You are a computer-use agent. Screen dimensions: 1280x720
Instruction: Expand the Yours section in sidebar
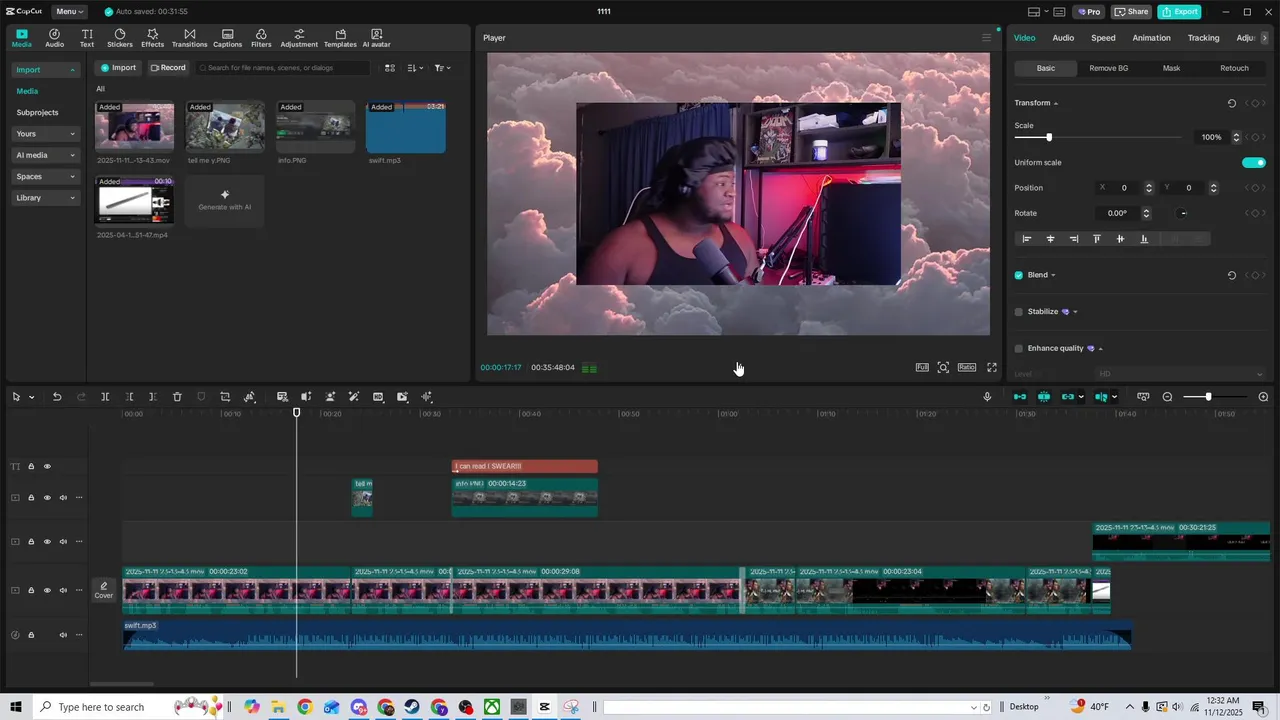point(46,134)
